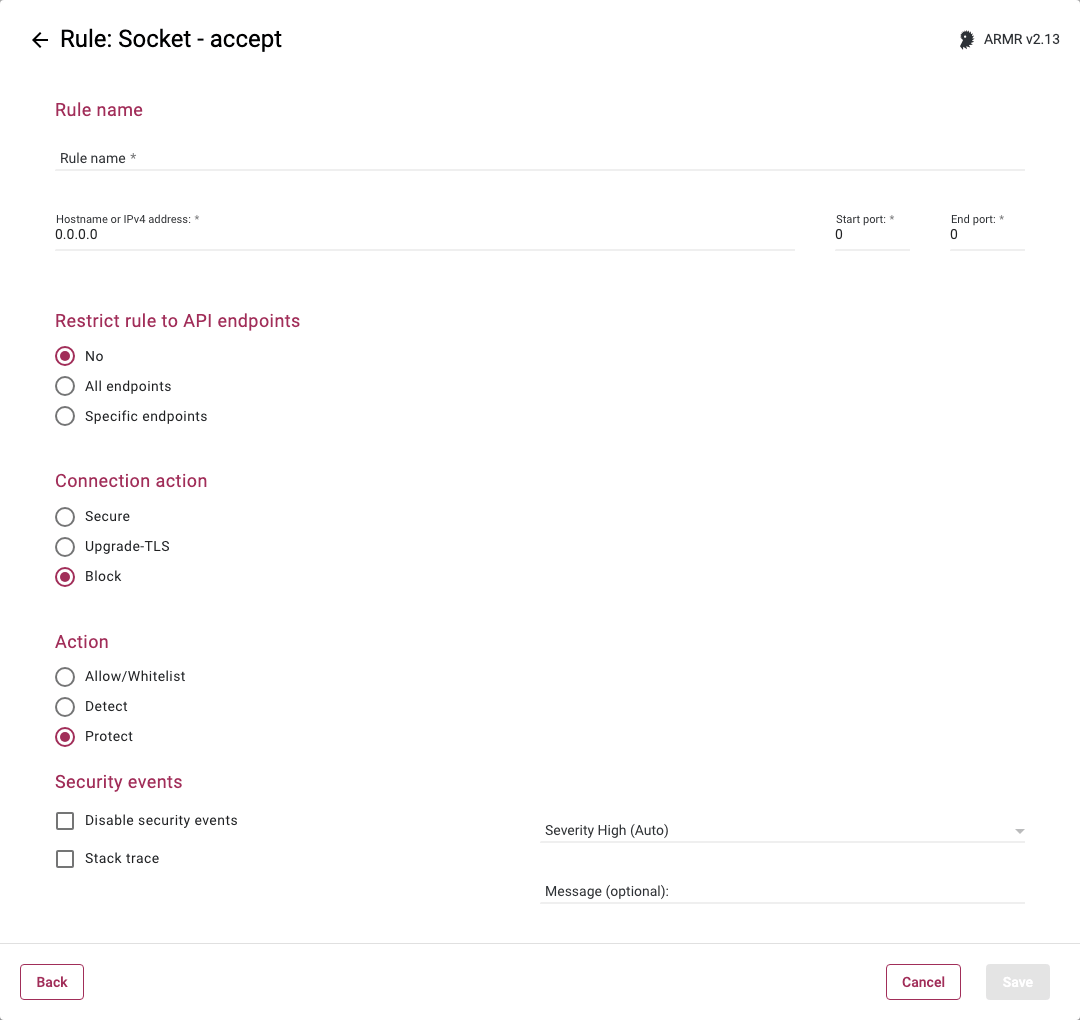Select the No radio for API endpoints
1080x1020 pixels.
(65, 356)
